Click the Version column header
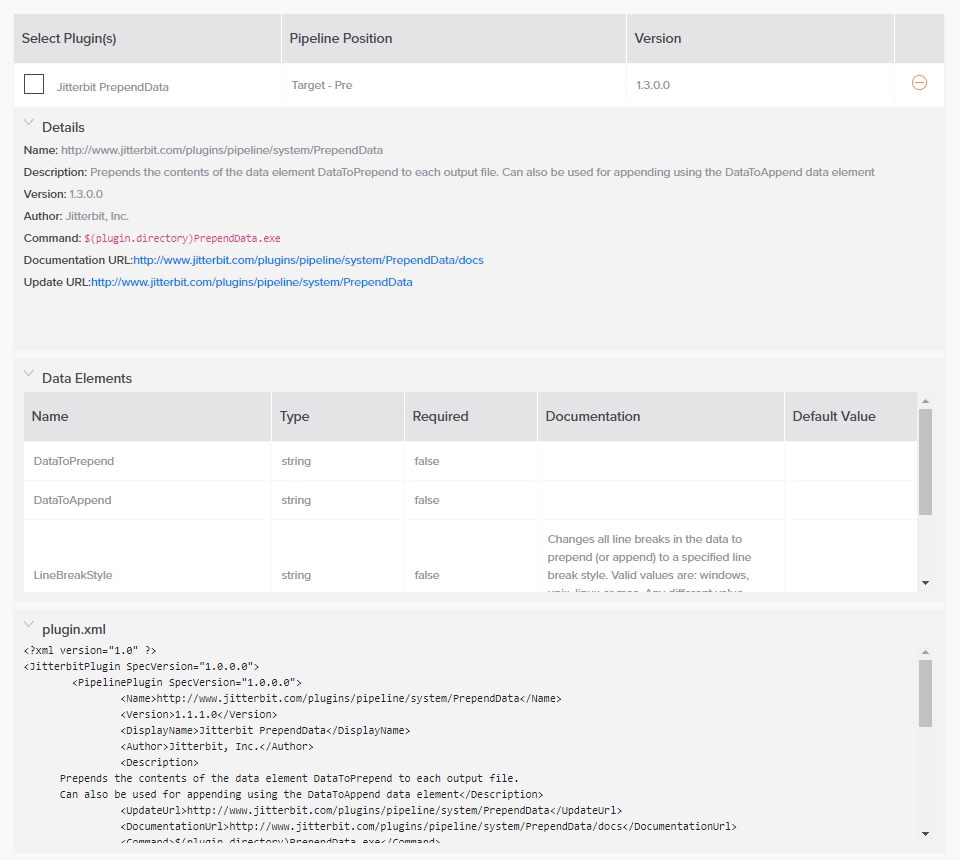Screen dimensions: 960x860 657,38
